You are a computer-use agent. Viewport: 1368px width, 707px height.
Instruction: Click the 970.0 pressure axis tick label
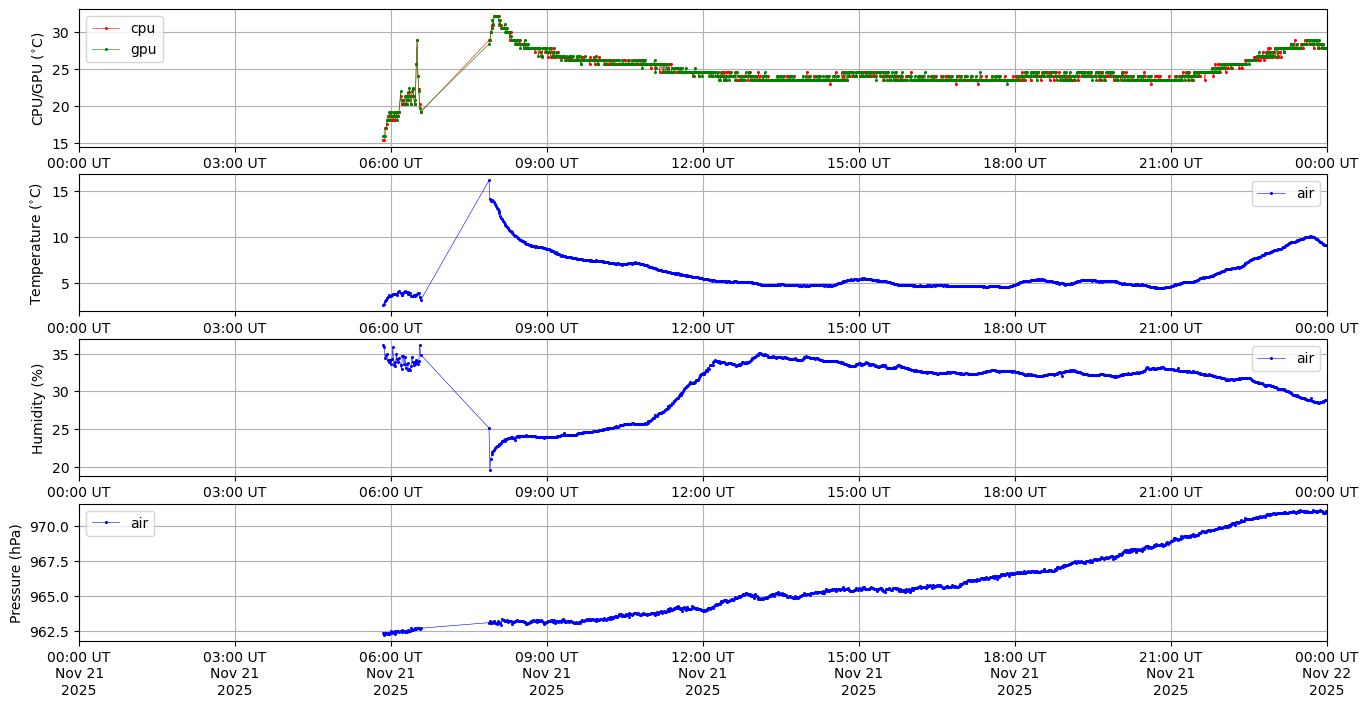[x=50, y=527]
